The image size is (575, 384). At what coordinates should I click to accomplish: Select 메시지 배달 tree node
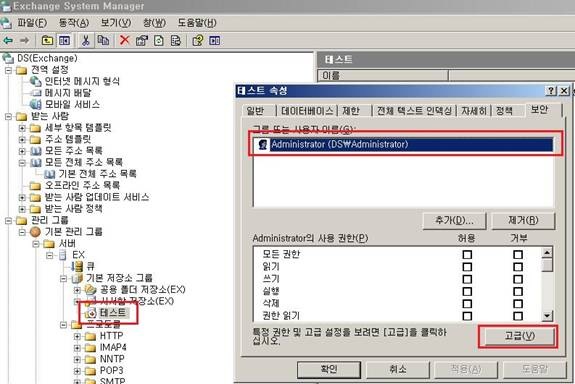(x=68, y=93)
